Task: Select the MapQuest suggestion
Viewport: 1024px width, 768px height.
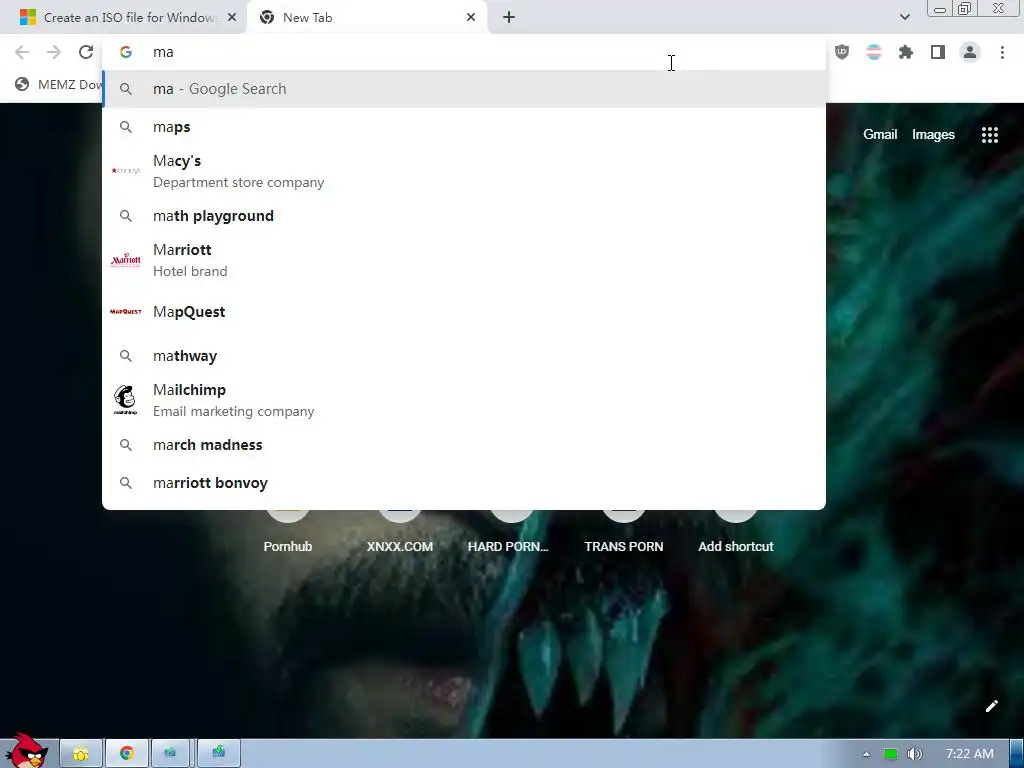Action: pyautogui.click(x=464, y=312)
